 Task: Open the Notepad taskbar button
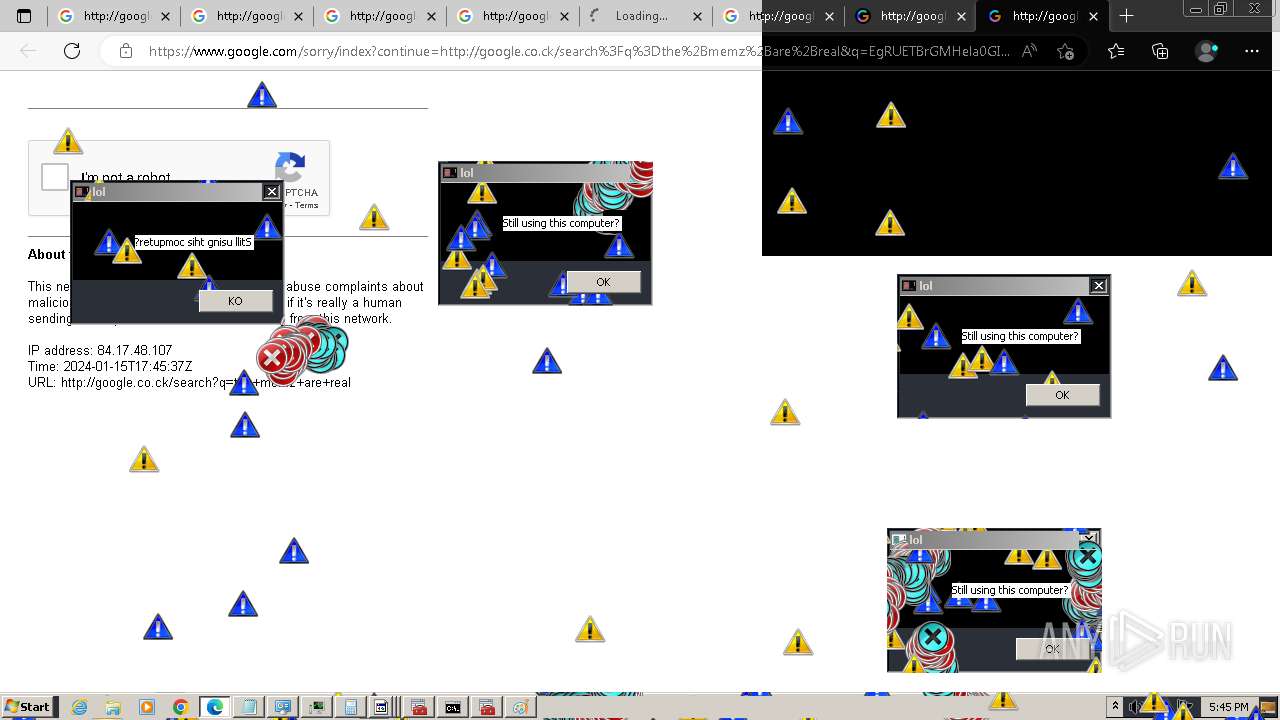(x=248, y=707)
